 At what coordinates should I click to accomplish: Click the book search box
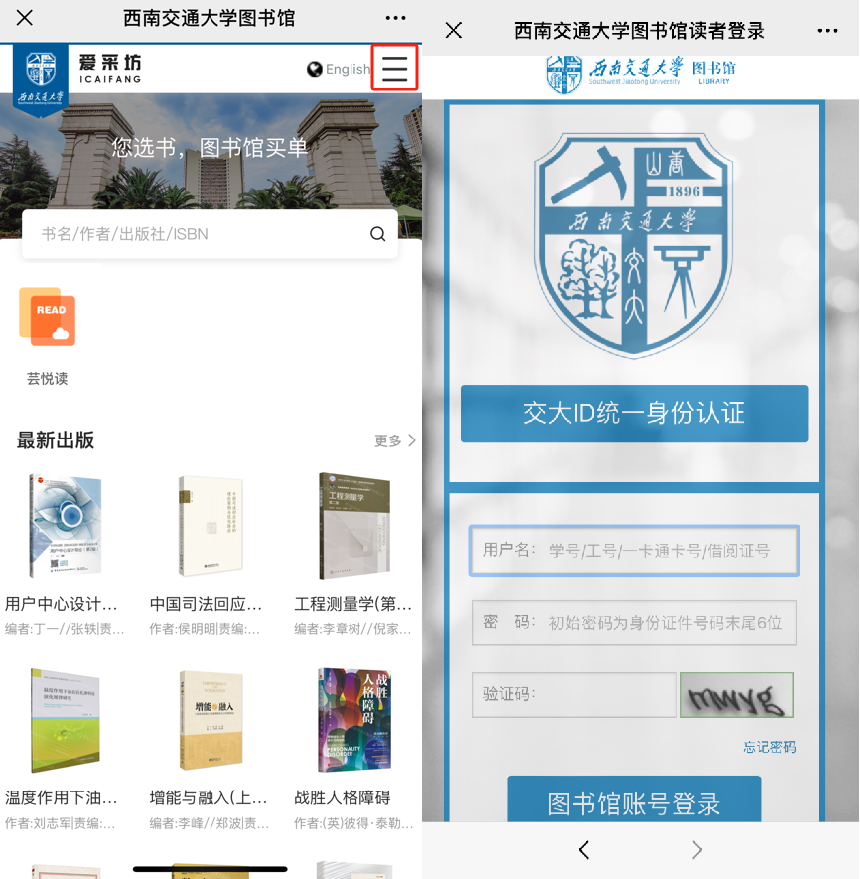pos(200,234)
